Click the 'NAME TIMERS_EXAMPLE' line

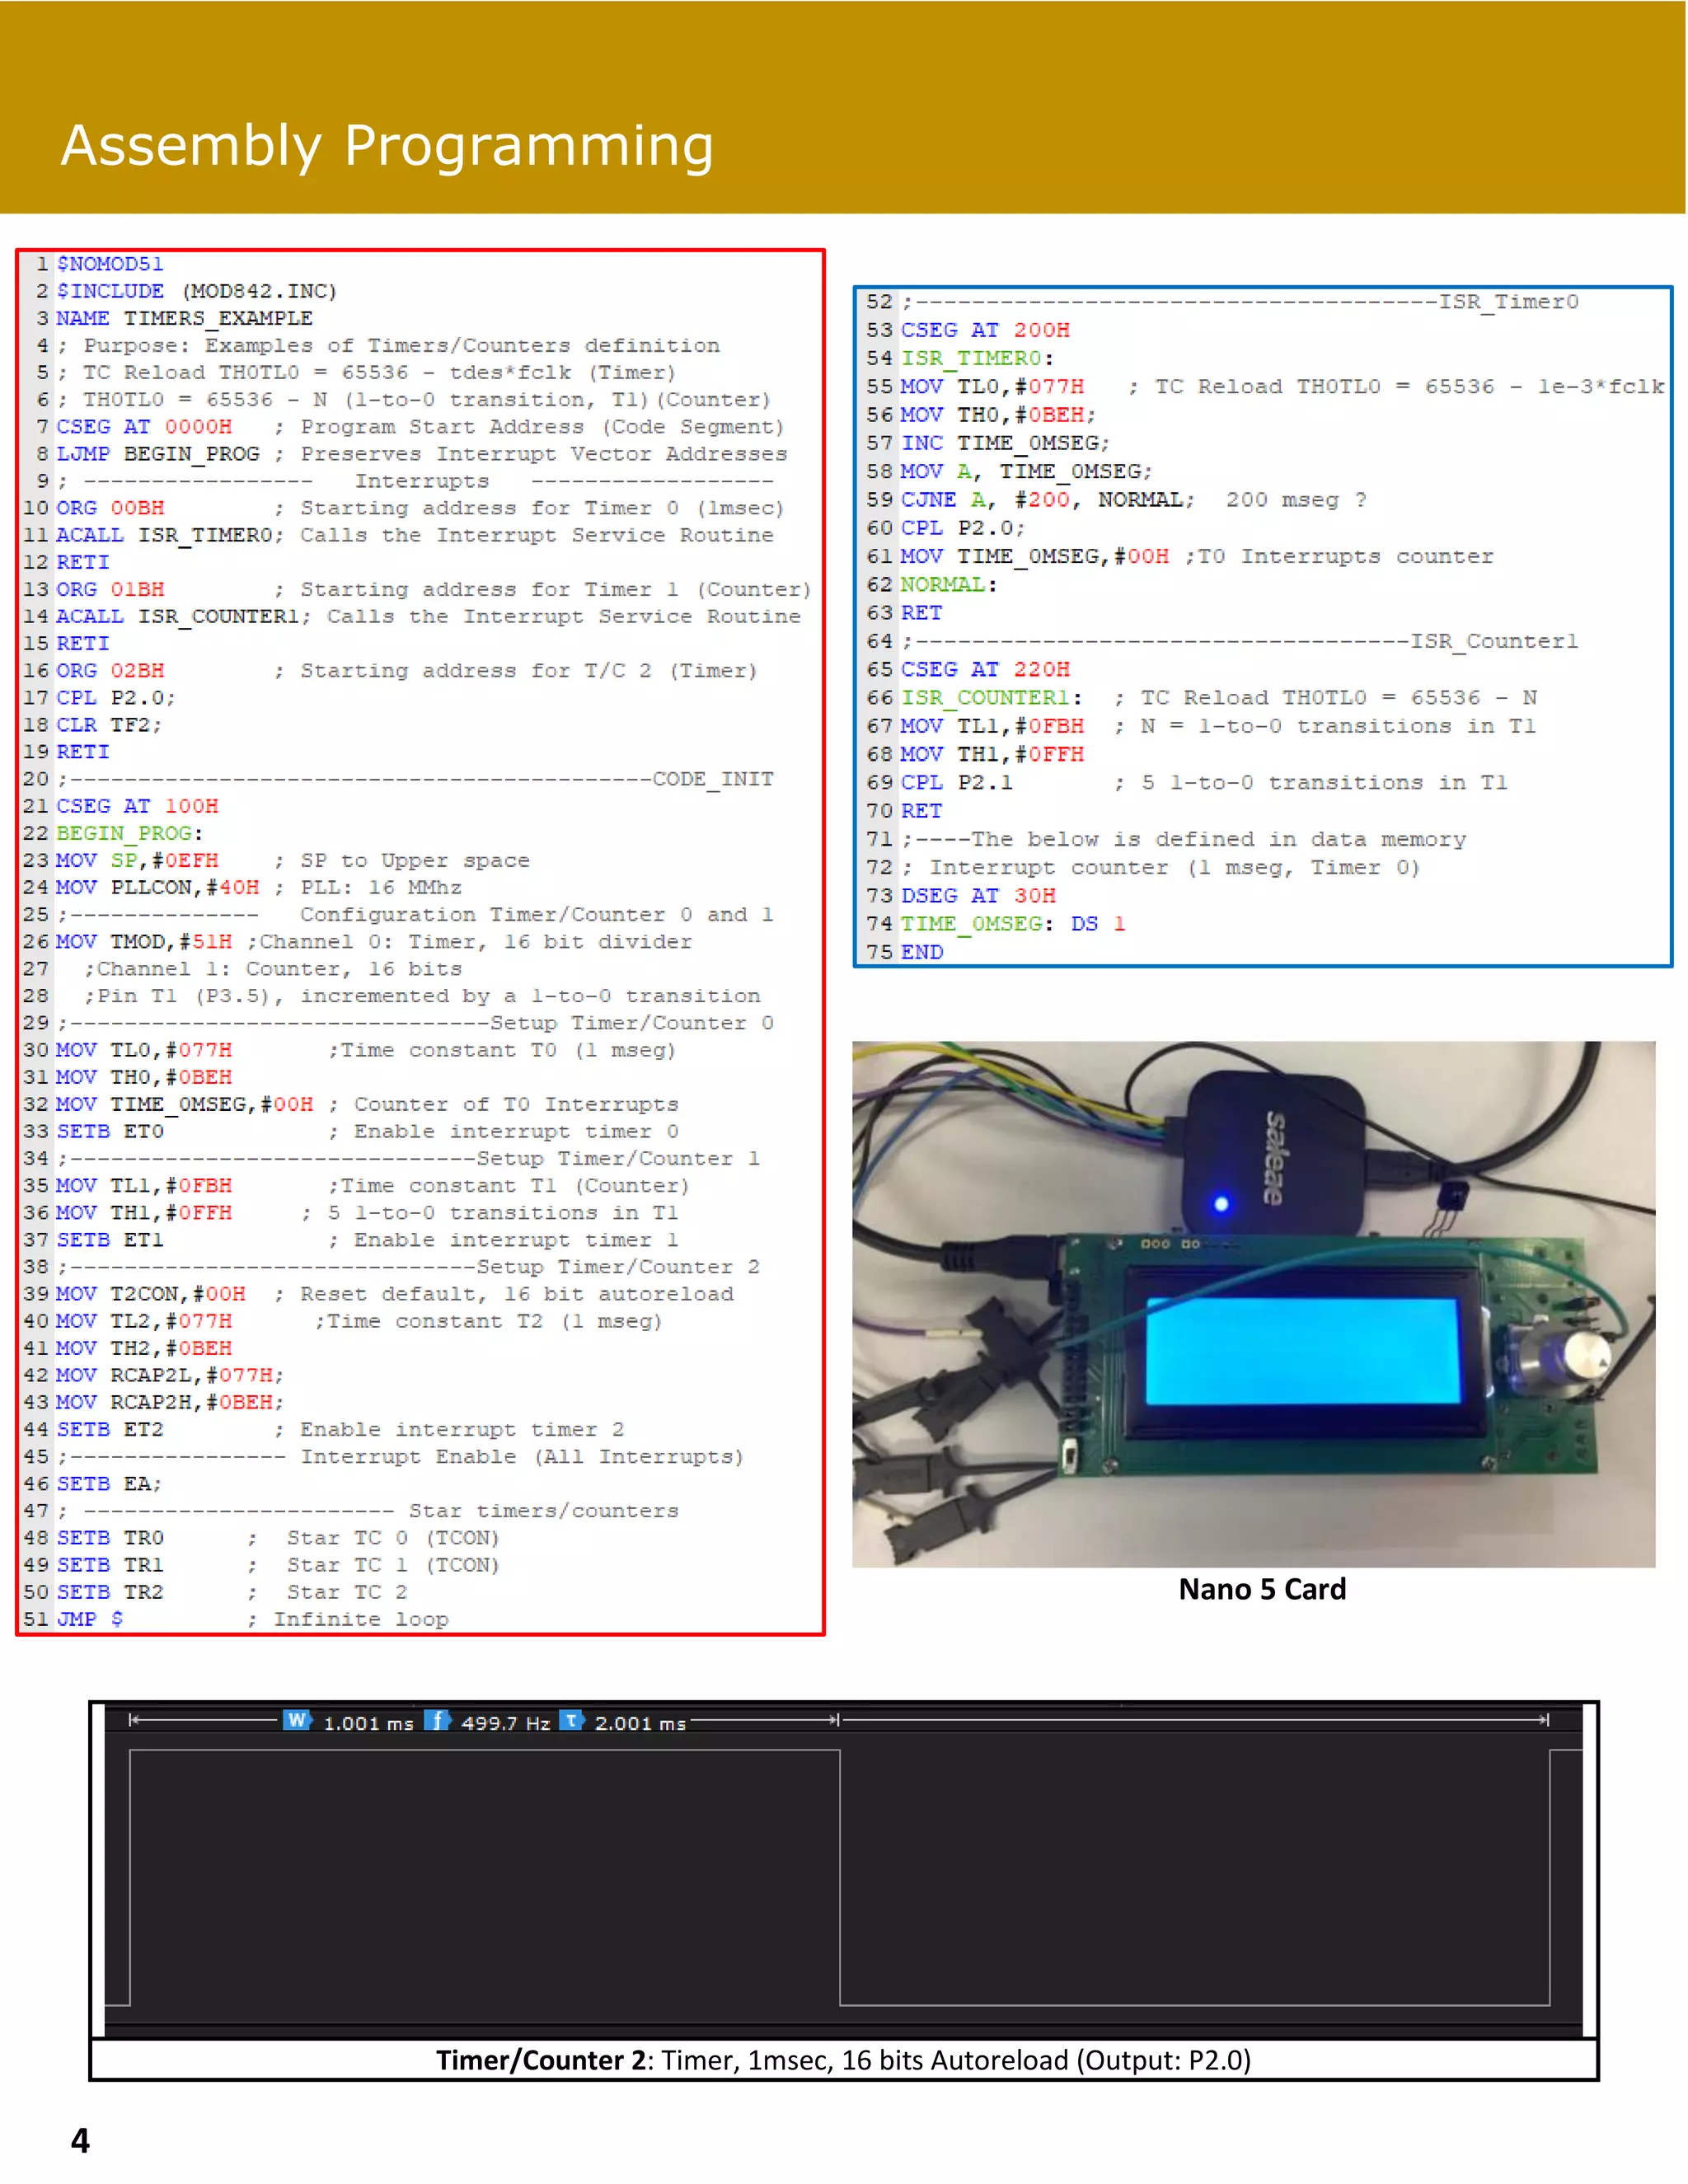pyautogui.click(x=184, y=318)
